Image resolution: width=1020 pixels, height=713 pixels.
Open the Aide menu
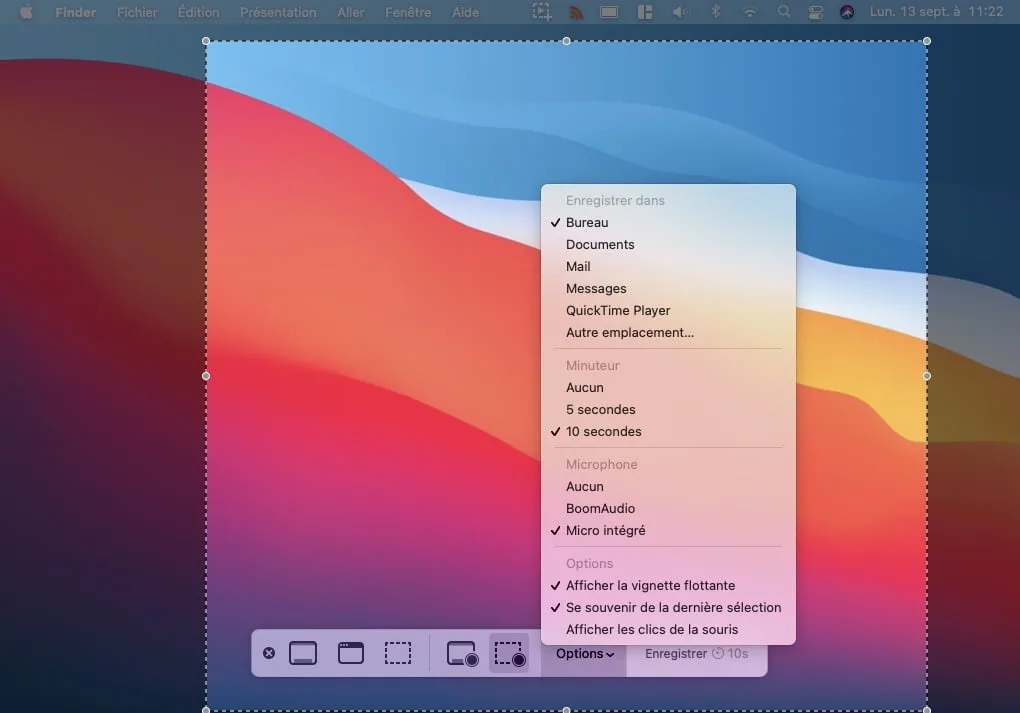[466, 12]
